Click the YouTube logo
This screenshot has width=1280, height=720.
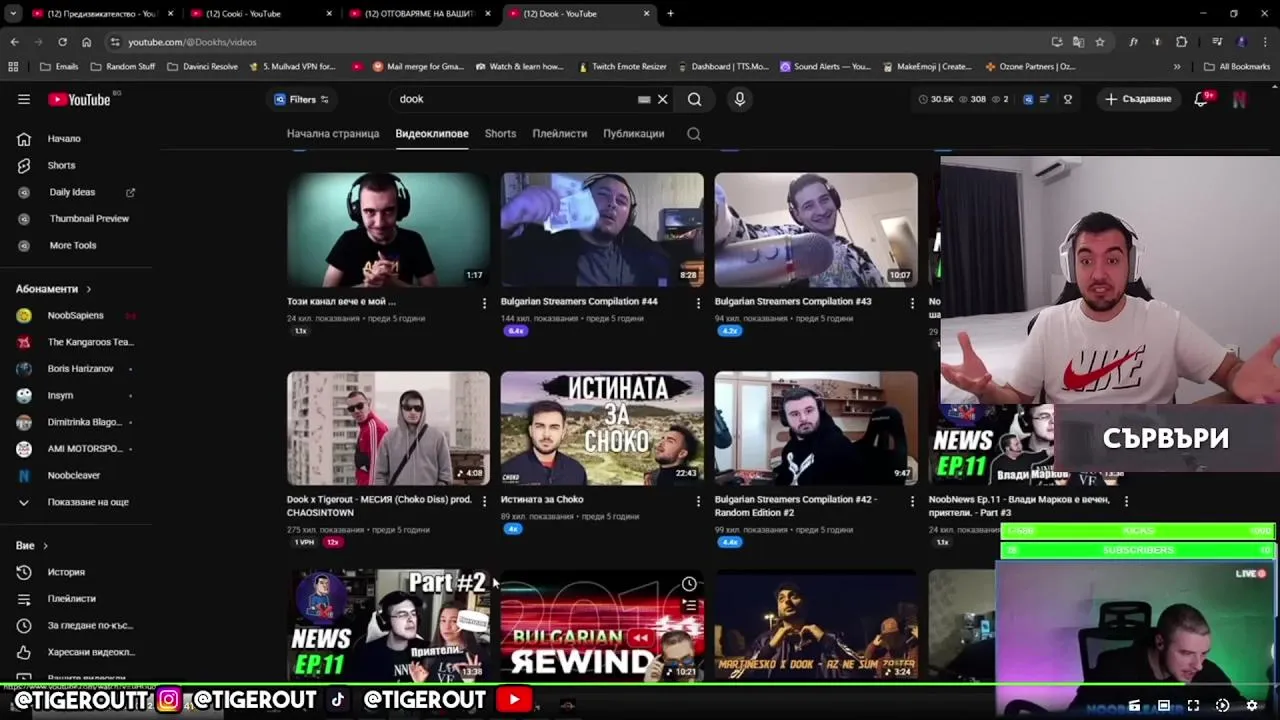tap(79, 99)
